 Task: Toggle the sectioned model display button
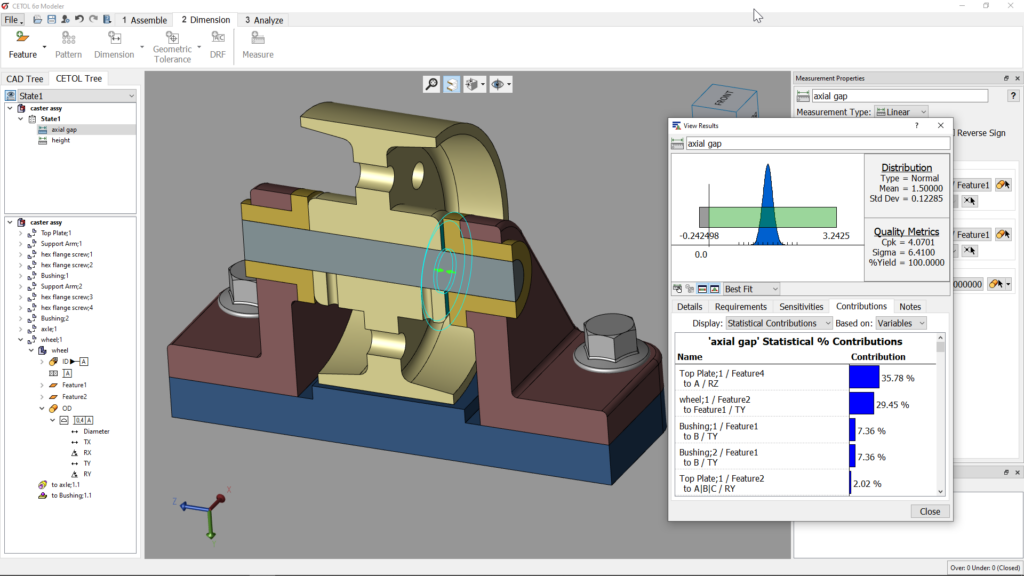452,85
